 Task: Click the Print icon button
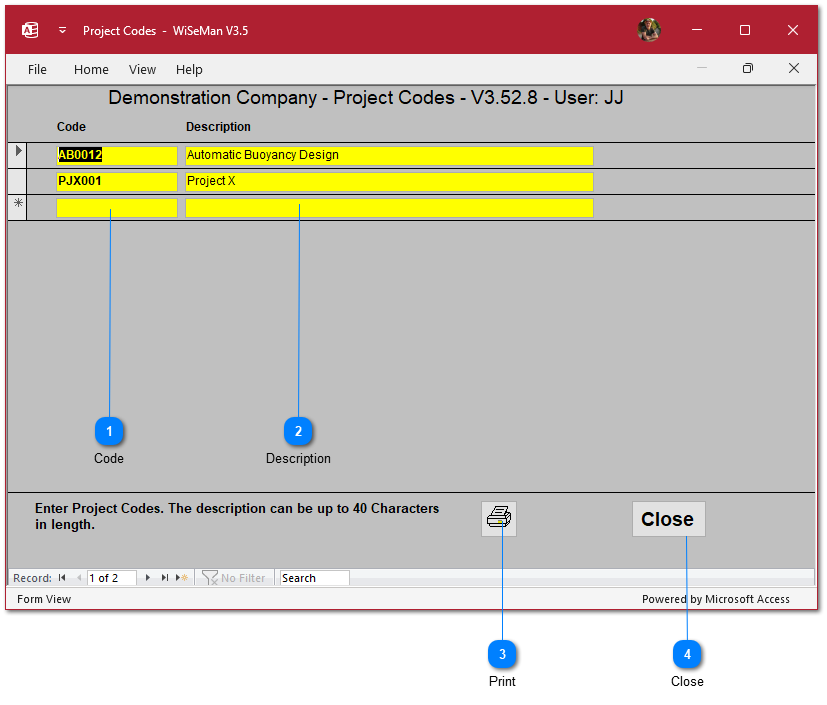click(x=499, y=518)
